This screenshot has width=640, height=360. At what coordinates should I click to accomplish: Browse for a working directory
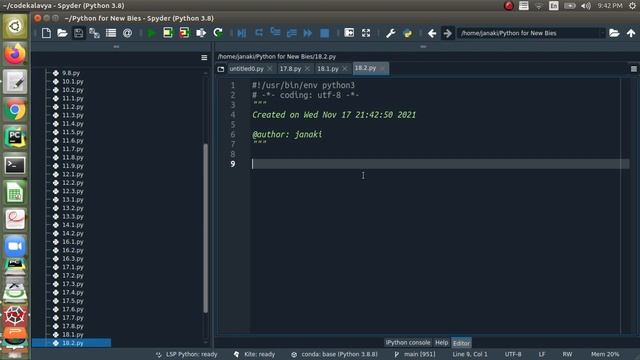pos(614,33)
